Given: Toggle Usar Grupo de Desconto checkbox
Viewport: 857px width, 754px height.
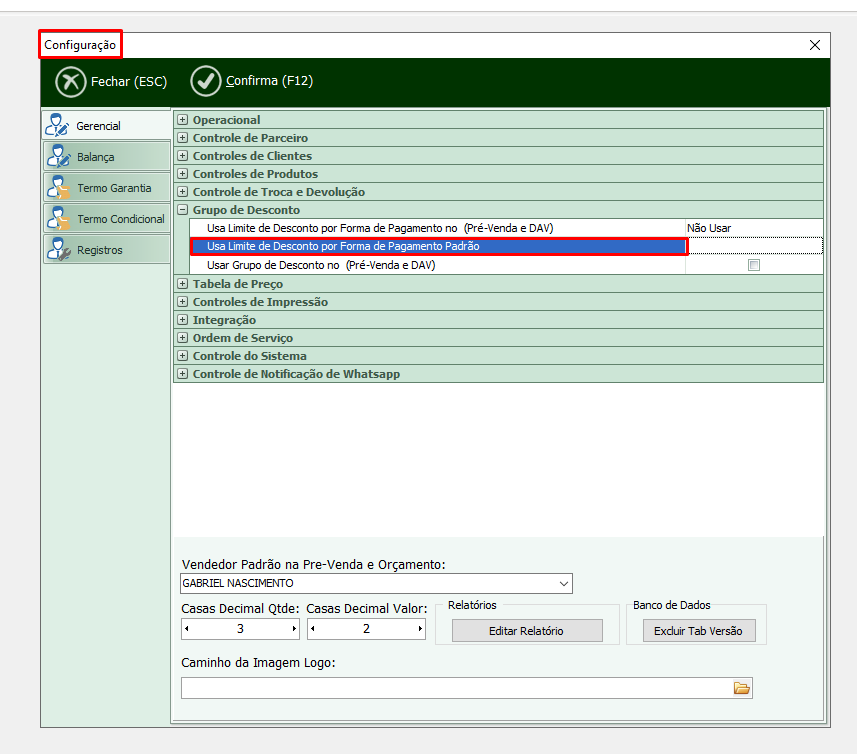Looking at the screenshot, I should pos(754,266).
